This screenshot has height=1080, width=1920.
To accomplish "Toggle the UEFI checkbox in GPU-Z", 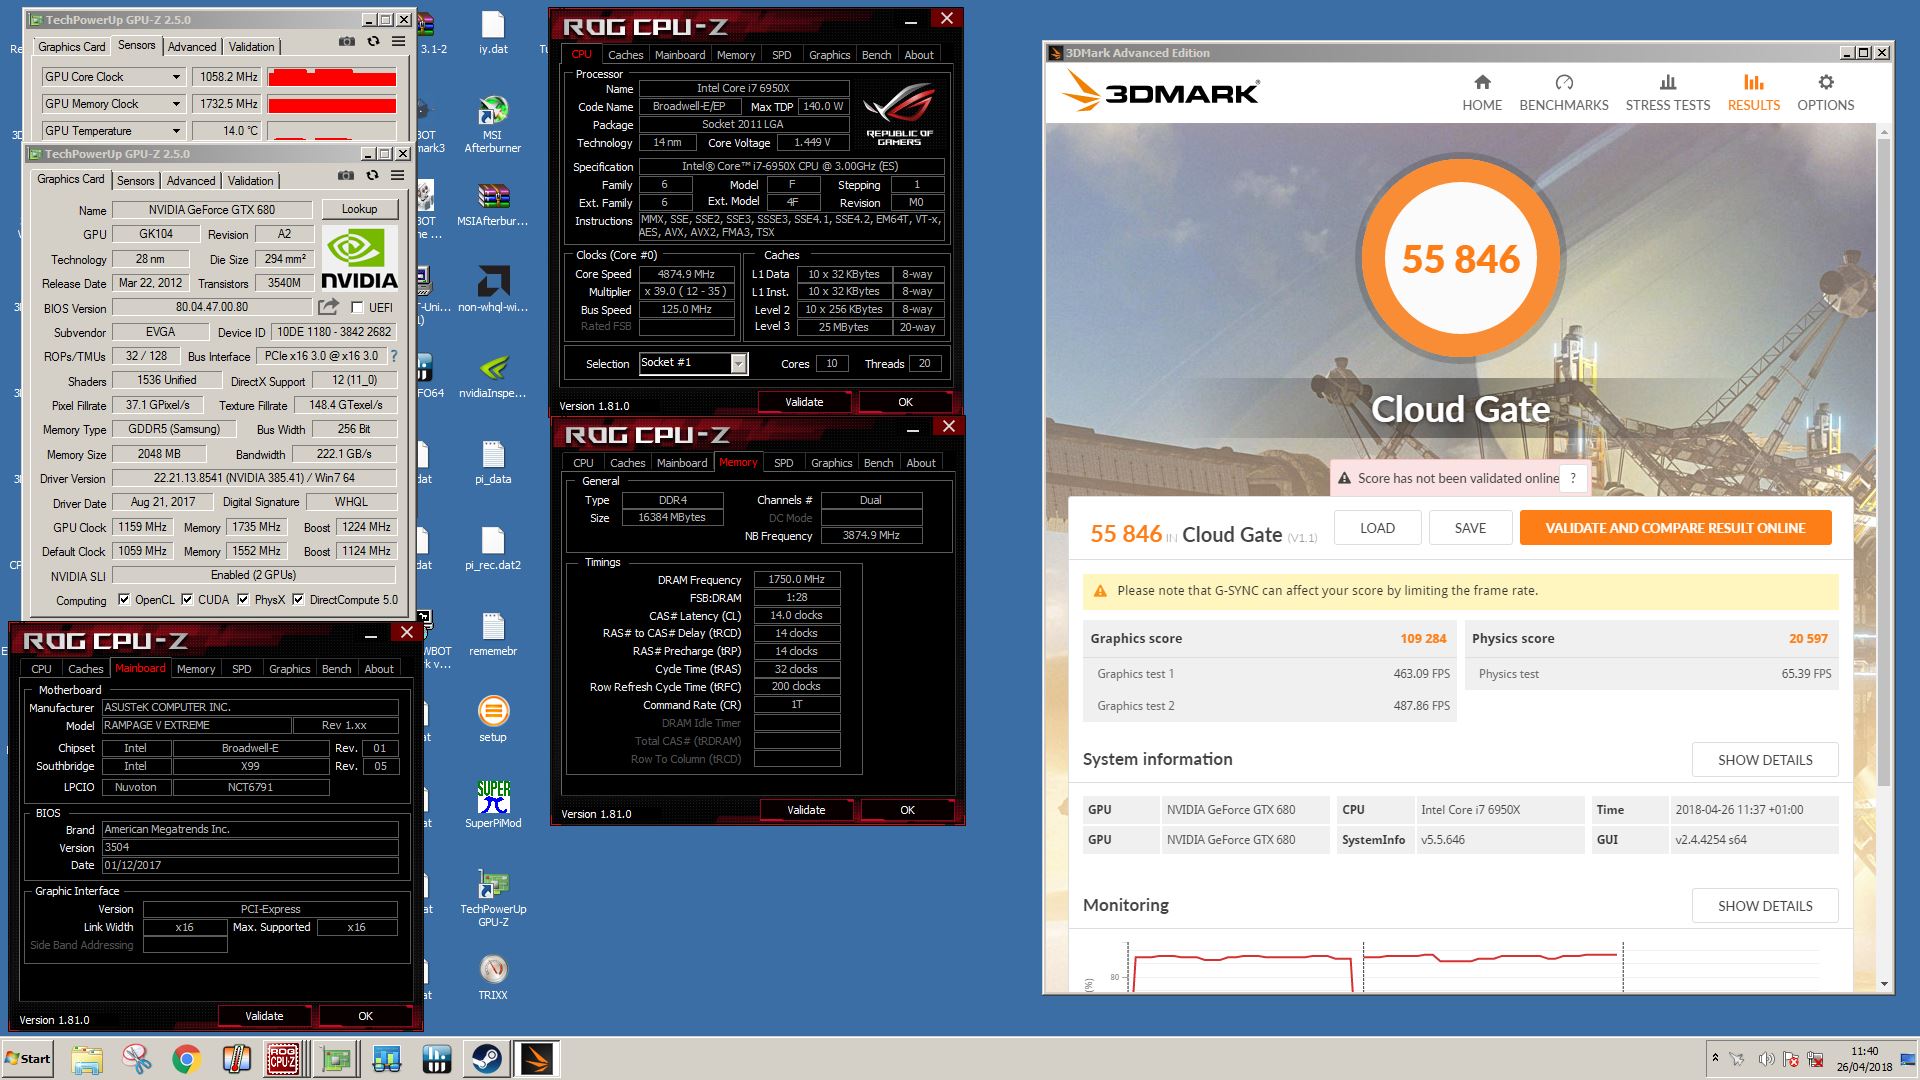I will click(357, 307).
